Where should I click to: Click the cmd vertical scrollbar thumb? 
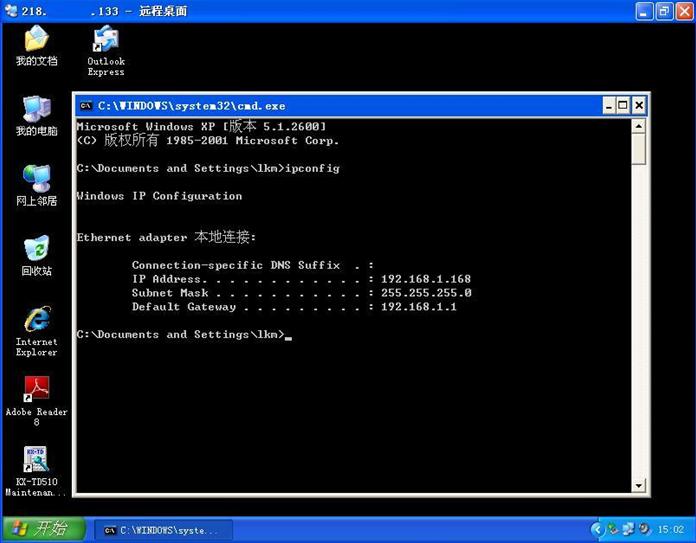[x=638, y=149]
